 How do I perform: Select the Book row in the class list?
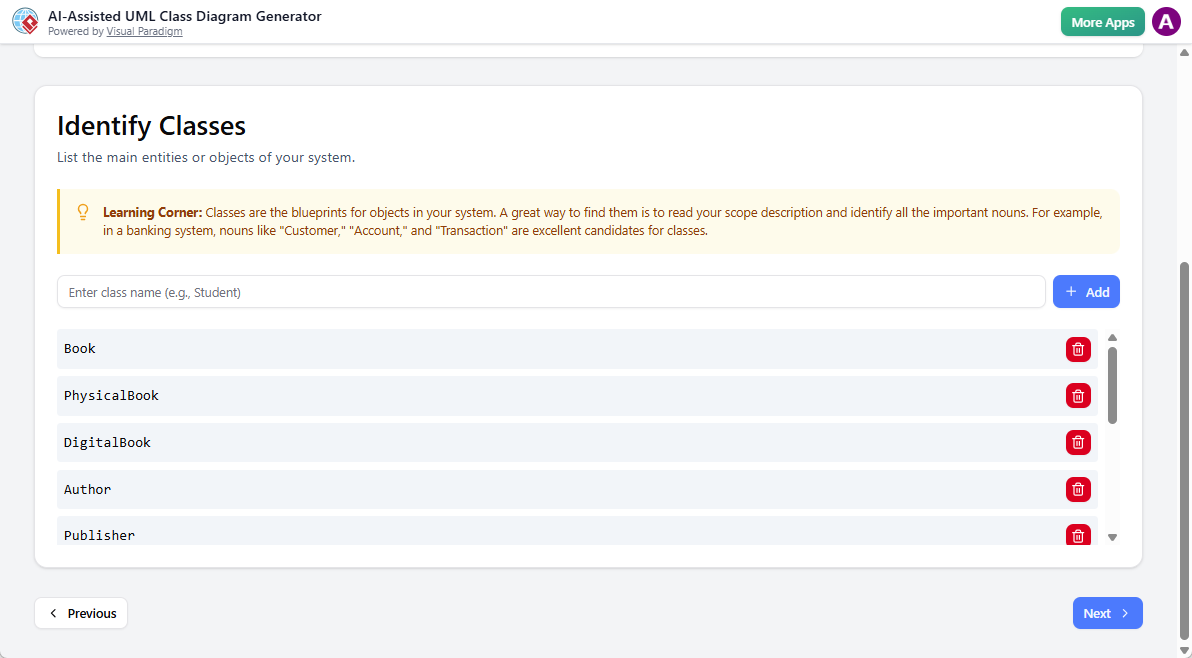coord(400,348)
